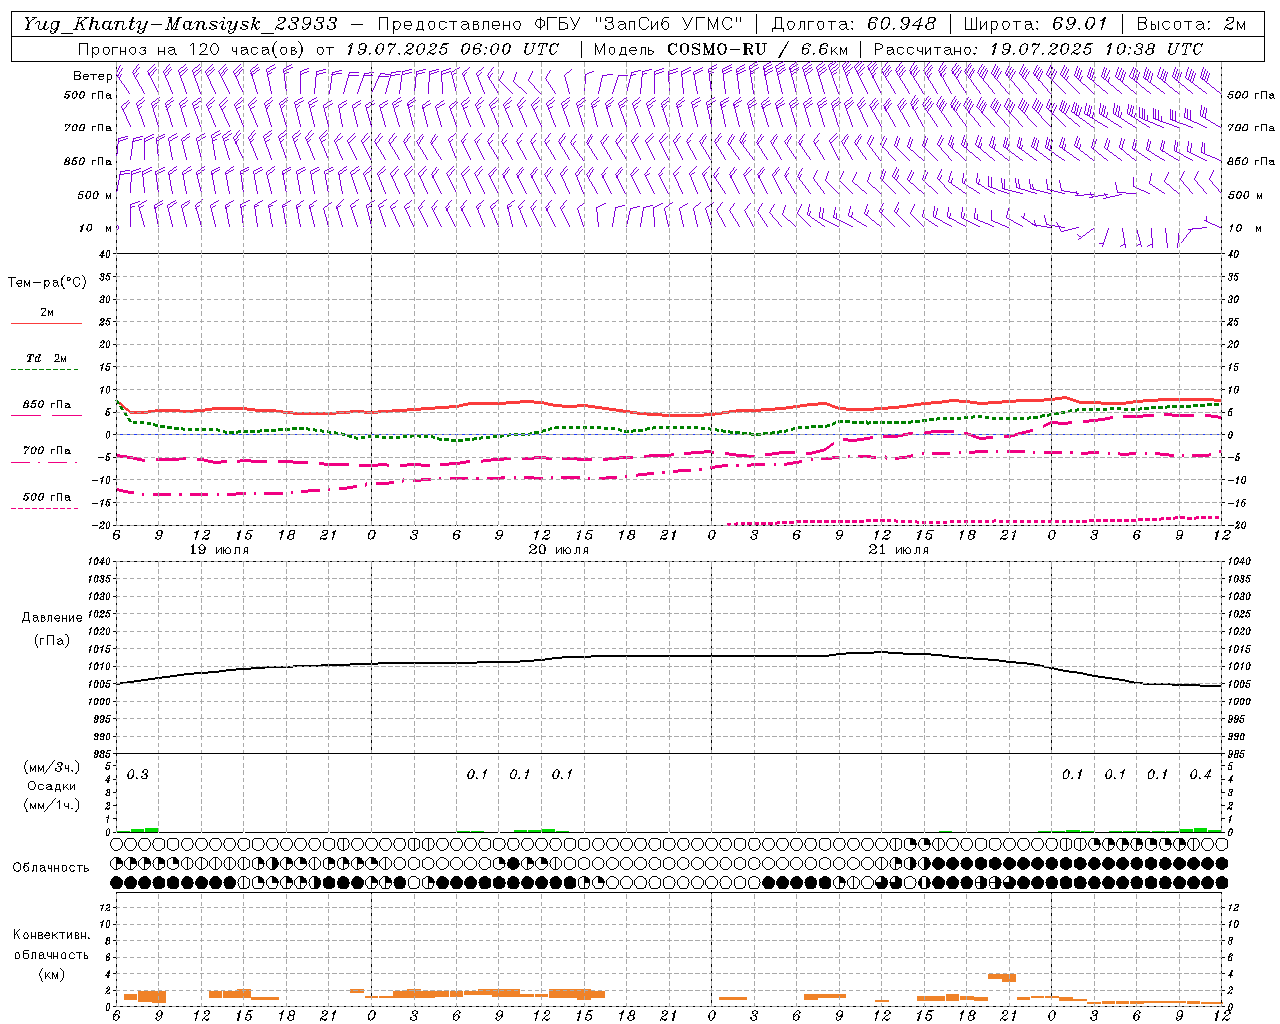Viewport: 1280px width, 1024px height.
Task: Click the station title Yug_Khanty-Mansiysk_23933
Action: click(x=180, y=24)
